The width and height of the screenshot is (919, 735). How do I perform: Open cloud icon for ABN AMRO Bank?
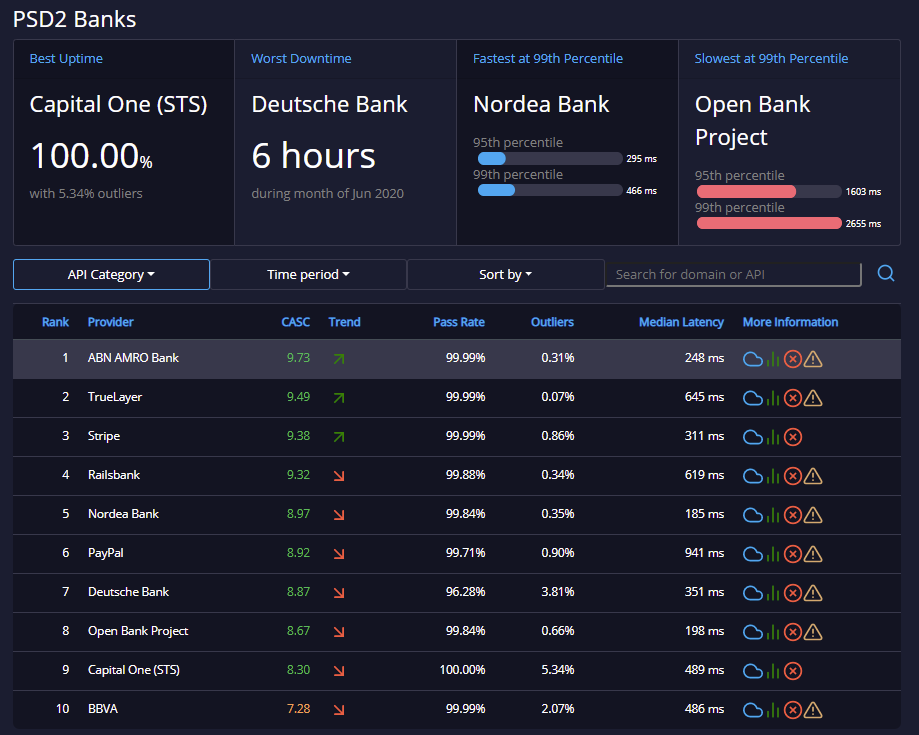753,359
